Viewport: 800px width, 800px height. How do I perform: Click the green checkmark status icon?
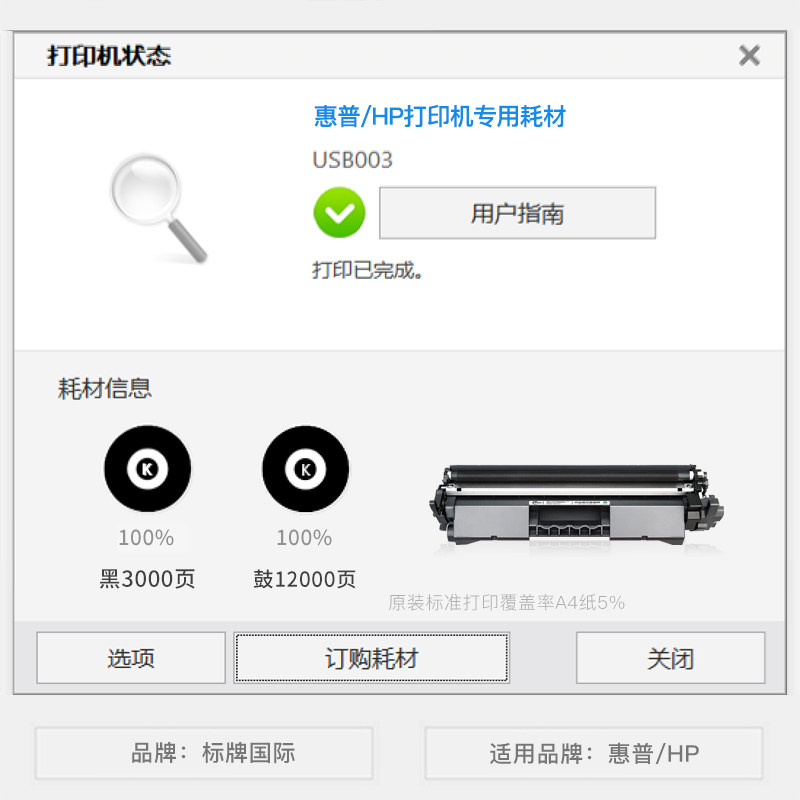coord(339,213)
